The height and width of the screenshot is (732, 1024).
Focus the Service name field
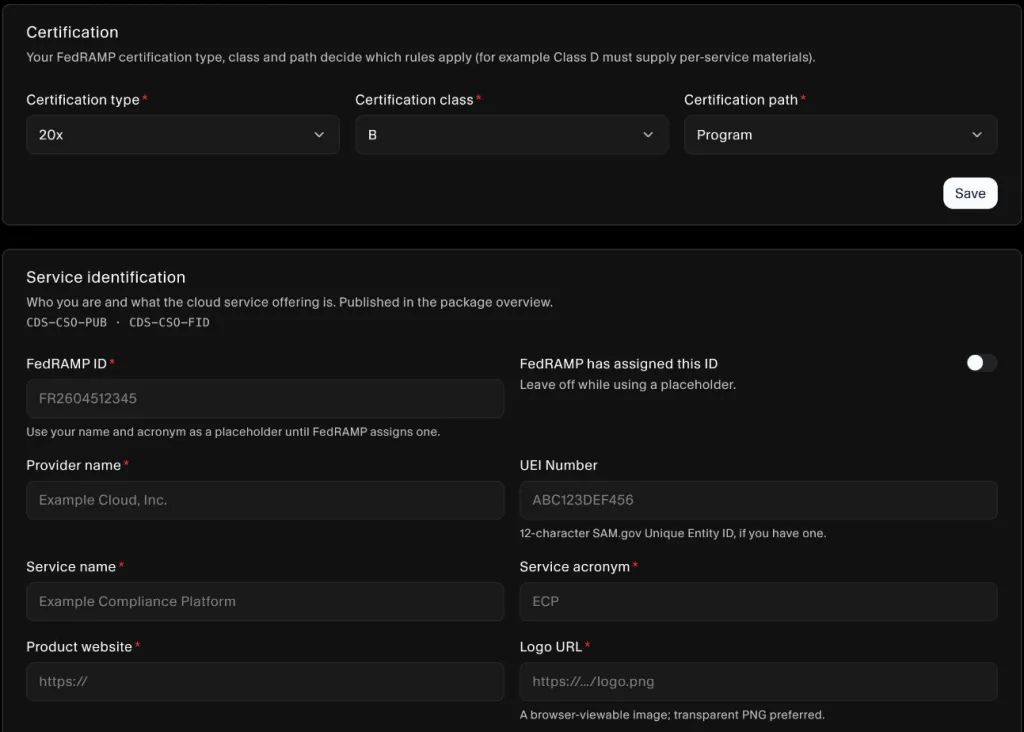(265, 601)
